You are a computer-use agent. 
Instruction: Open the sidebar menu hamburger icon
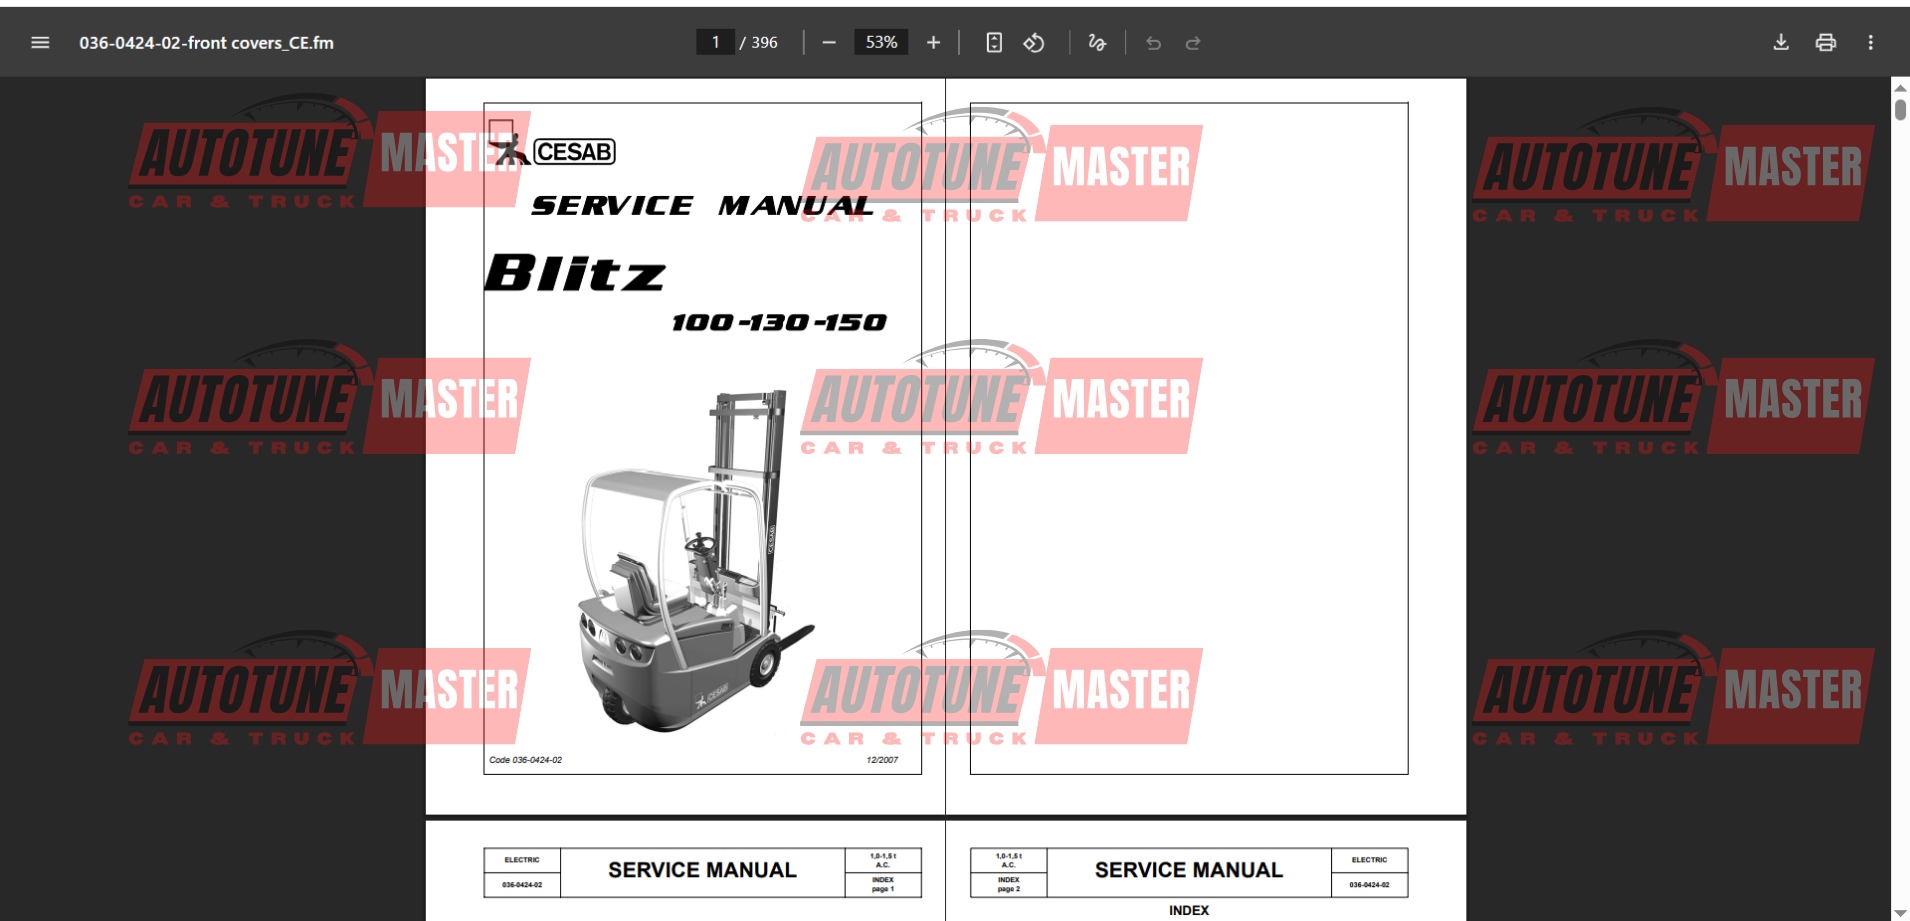click(x=40, y=43)
